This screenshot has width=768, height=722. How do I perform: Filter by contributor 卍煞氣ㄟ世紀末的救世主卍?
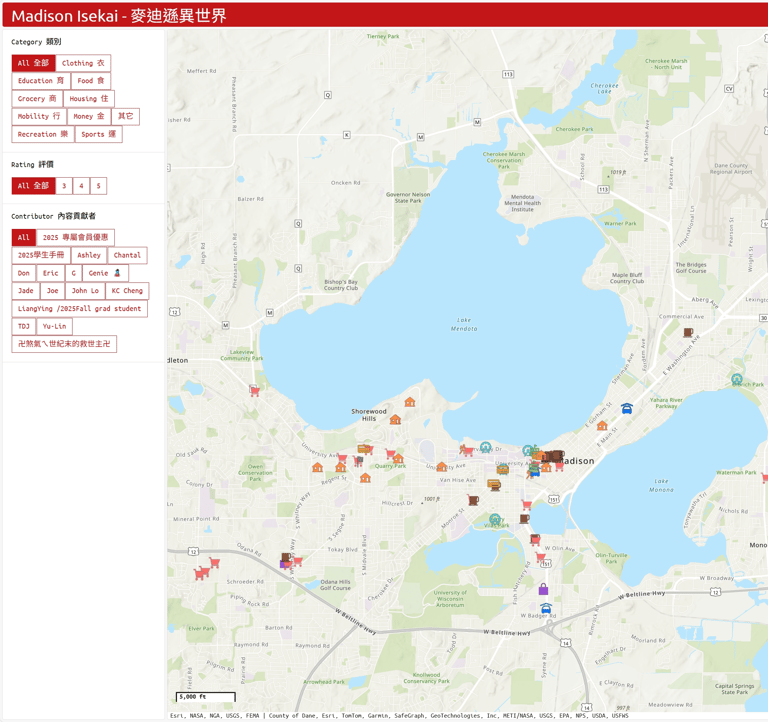tap(64, 344)
